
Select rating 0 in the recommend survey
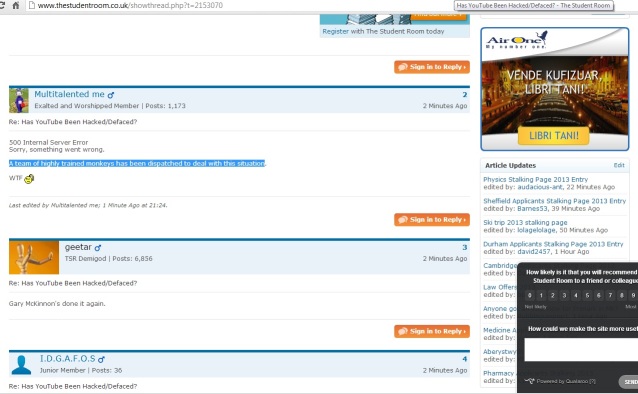point(529,295)
